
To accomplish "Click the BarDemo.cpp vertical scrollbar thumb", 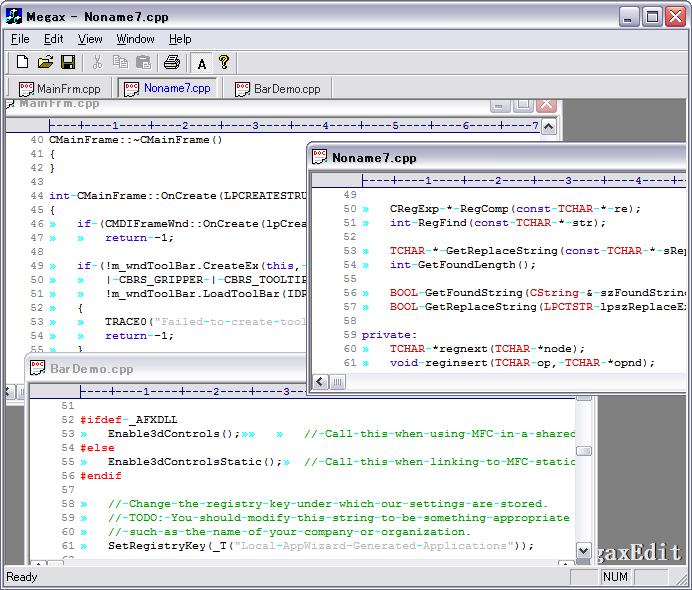I will point(583,451).
